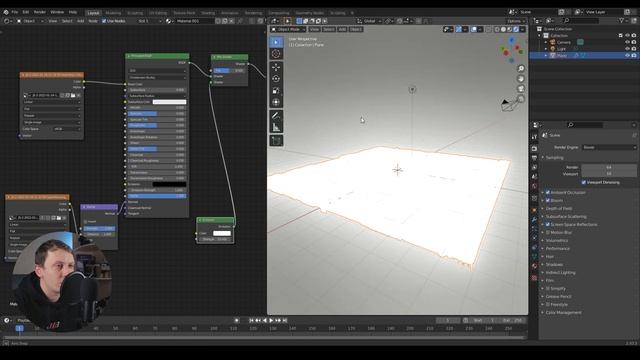Switch perspective/orthographic grid gizmo

pos(521,99)
